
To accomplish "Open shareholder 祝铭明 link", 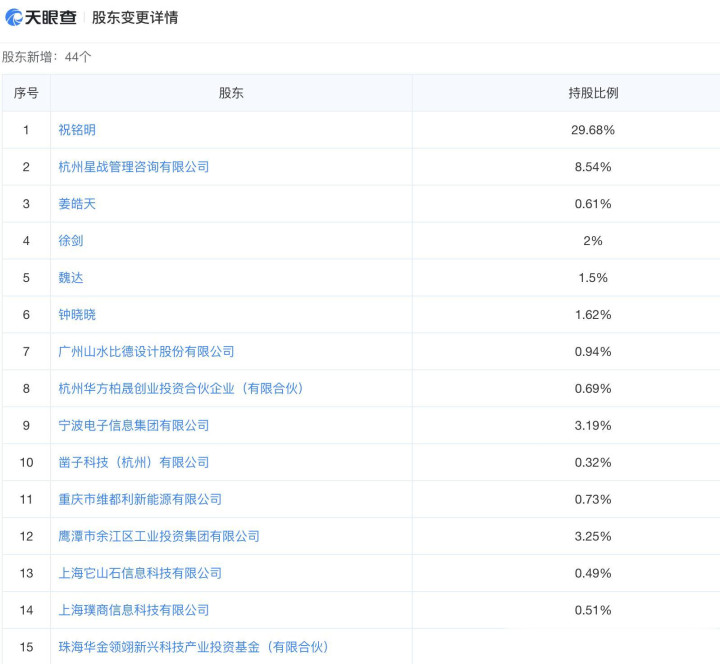I will (x=77, y=130).
